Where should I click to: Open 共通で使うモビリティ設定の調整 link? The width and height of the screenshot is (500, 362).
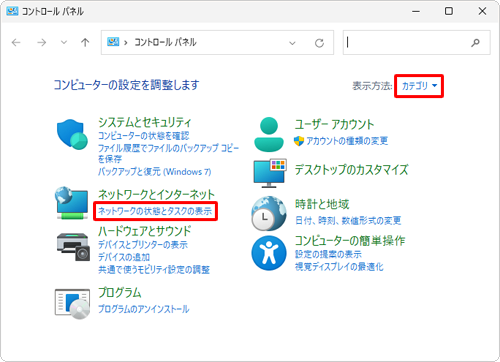click(x=154, y=269)
